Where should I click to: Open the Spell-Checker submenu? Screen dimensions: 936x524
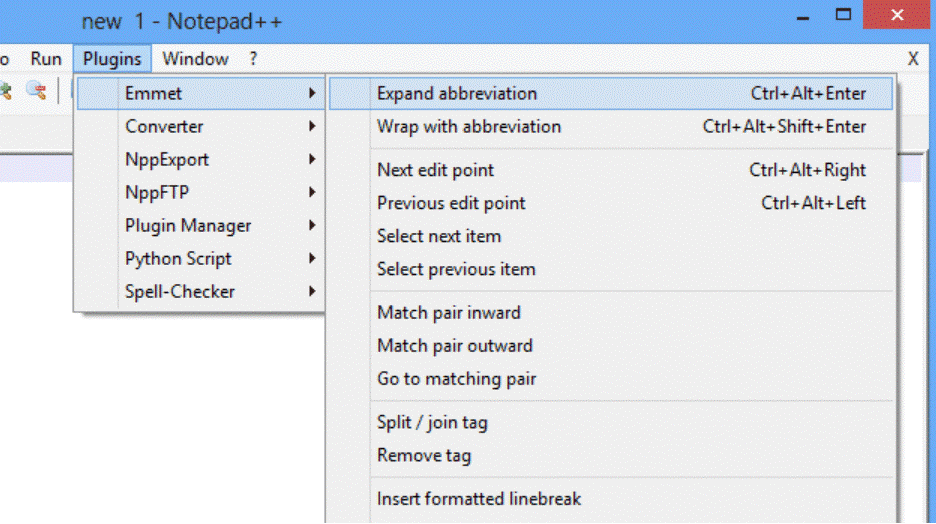[201, 292]
